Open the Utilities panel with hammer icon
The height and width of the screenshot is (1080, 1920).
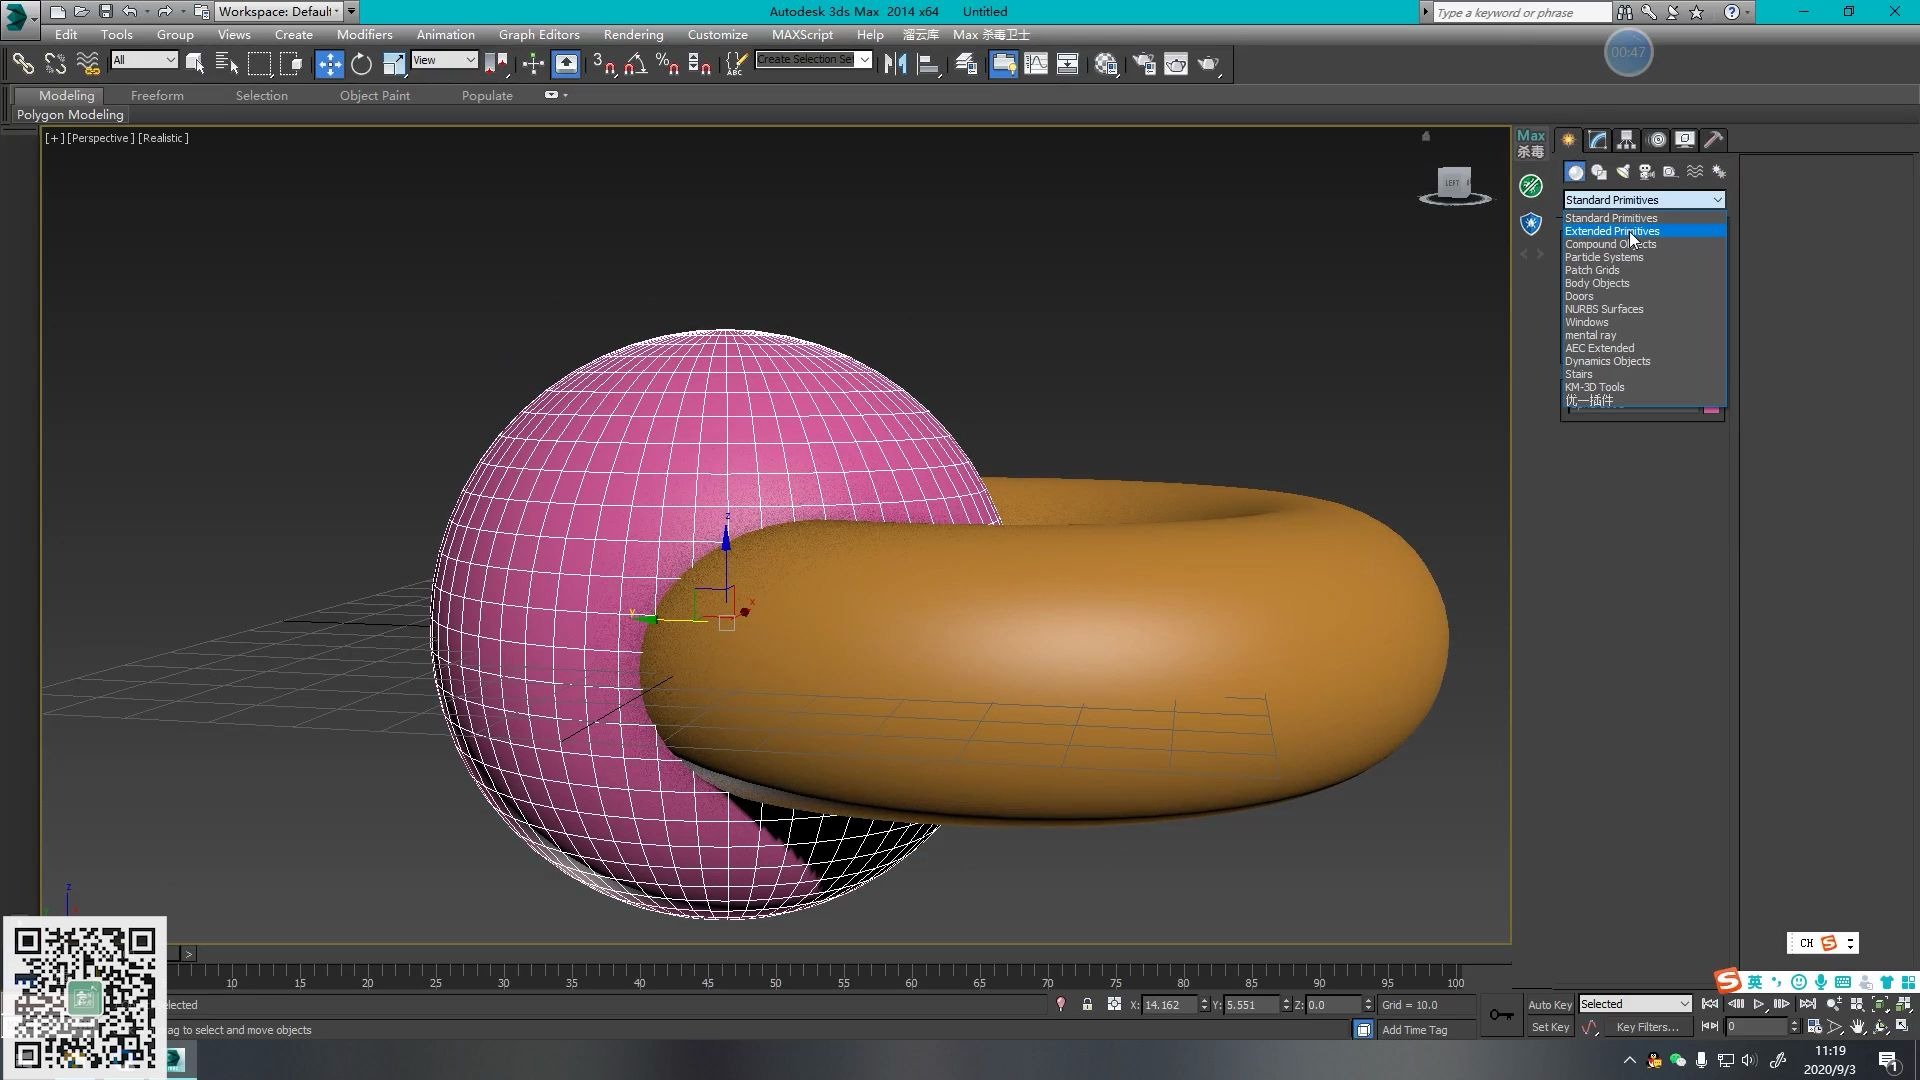pos(1713,140)
